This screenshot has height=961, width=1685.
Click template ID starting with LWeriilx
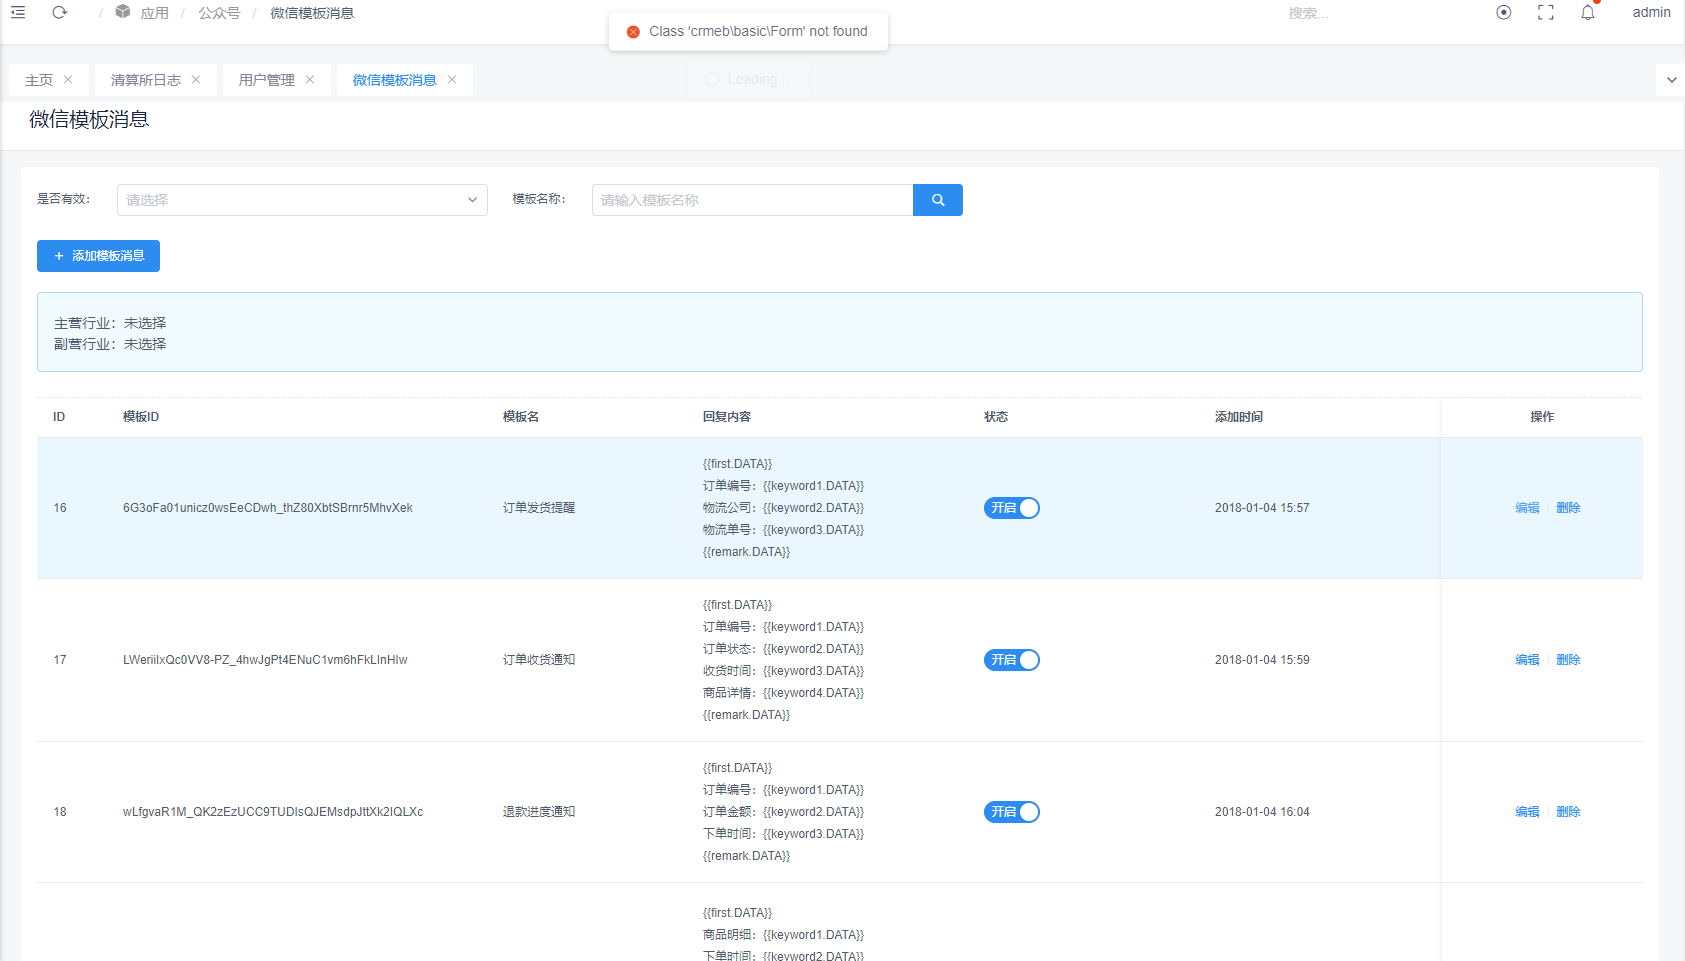click(x=265, y=660)
